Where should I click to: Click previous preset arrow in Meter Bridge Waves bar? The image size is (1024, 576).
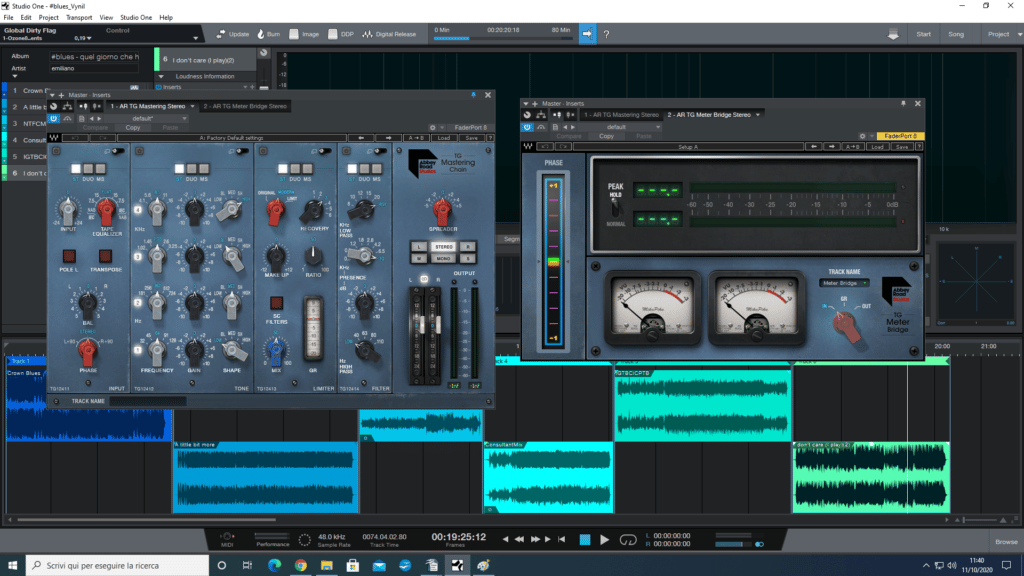(814, 146)
